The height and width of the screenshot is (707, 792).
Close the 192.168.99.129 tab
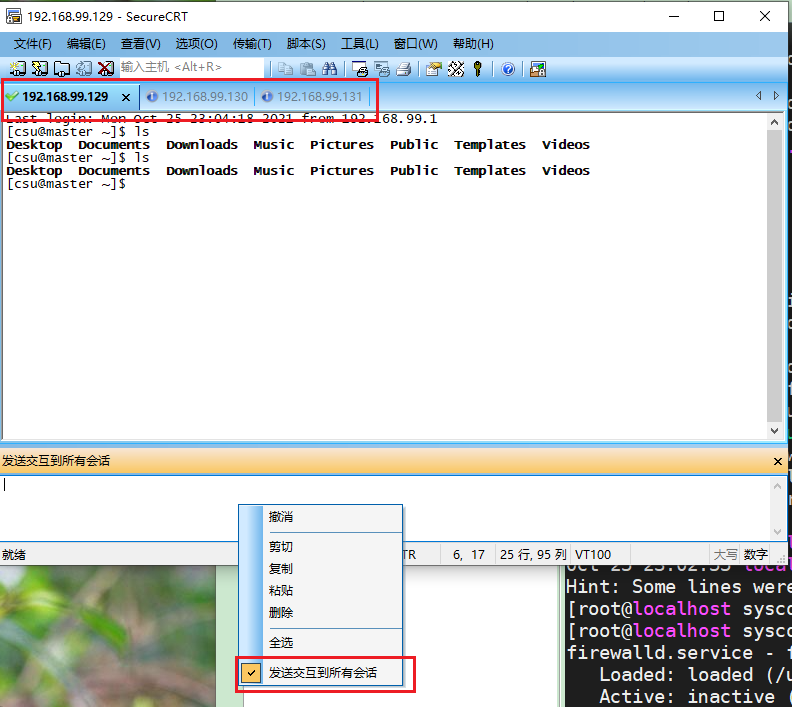click(x=126, y=97)
